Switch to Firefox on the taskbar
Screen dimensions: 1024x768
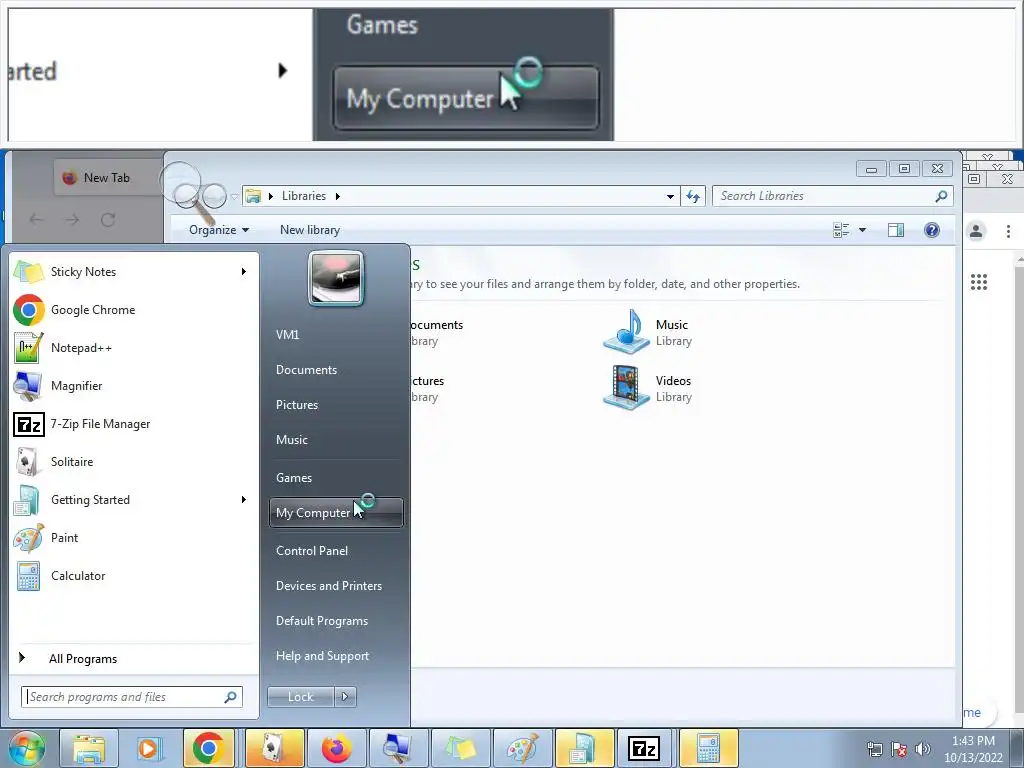336,748
